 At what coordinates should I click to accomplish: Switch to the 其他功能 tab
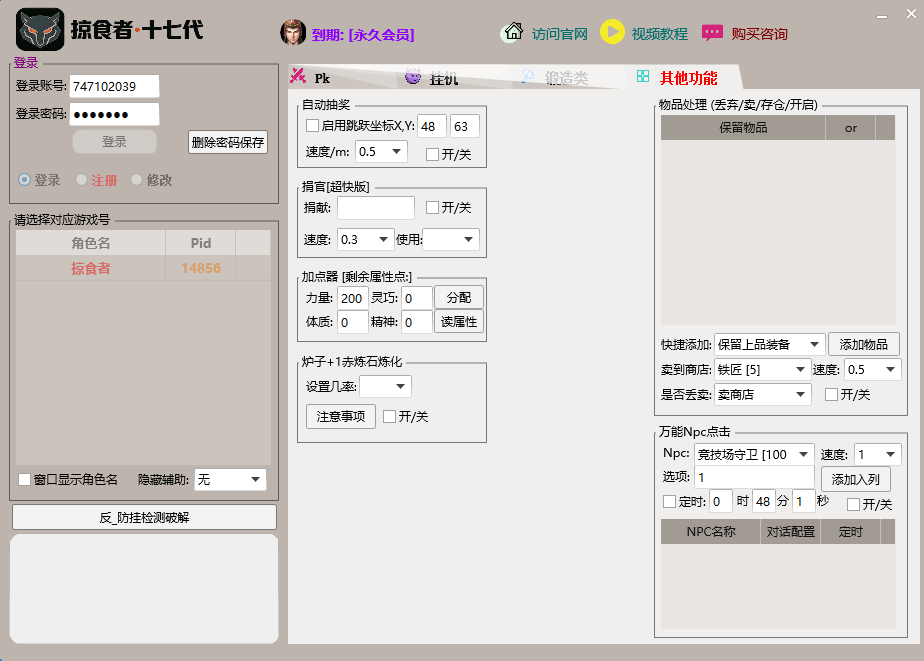(x=690, y=75)
